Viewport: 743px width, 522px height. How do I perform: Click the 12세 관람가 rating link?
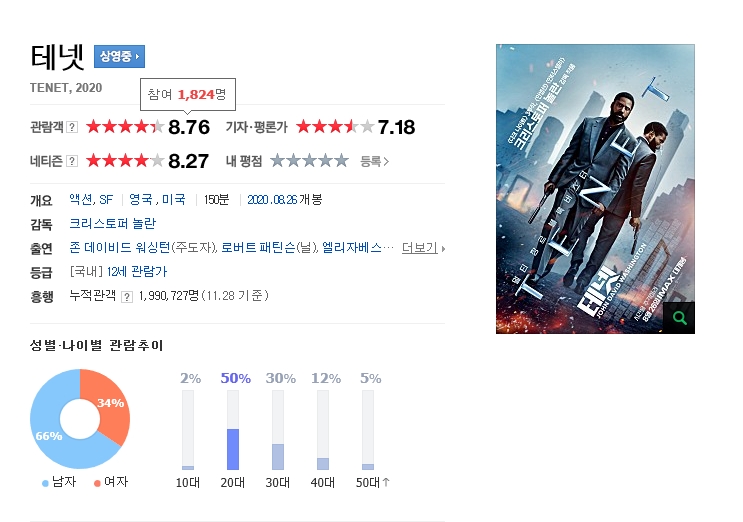click(x=137, y=272)
